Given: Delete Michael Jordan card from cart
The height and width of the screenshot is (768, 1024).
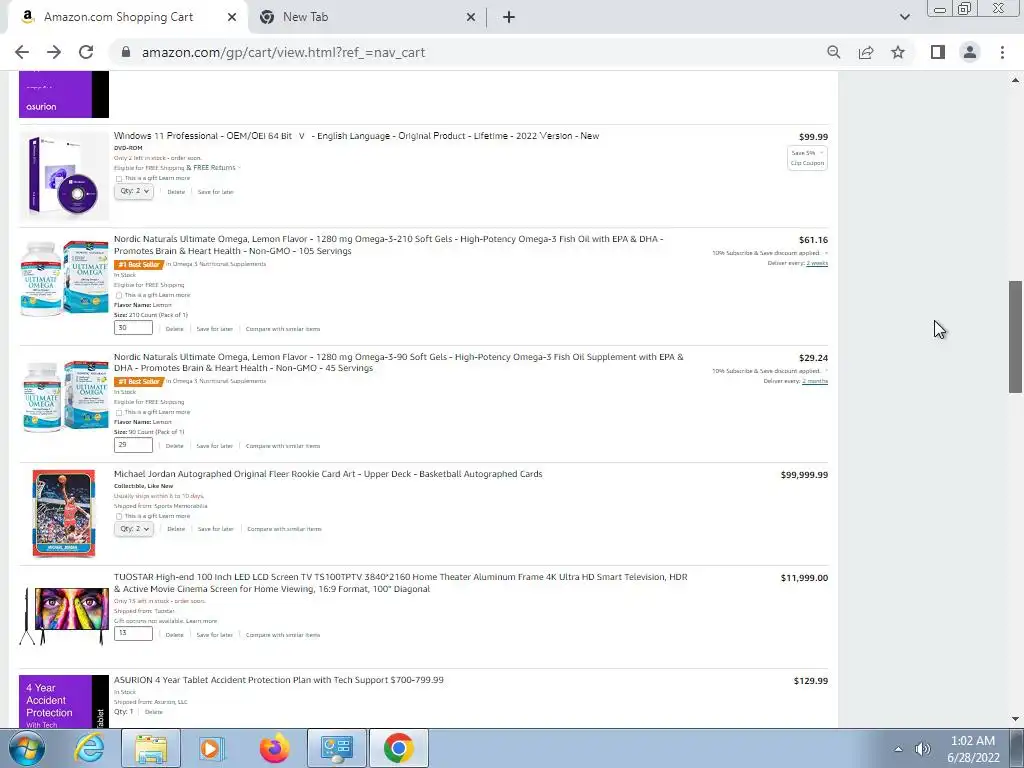Looking at the screenshot, I should click(x=176, y=529).
